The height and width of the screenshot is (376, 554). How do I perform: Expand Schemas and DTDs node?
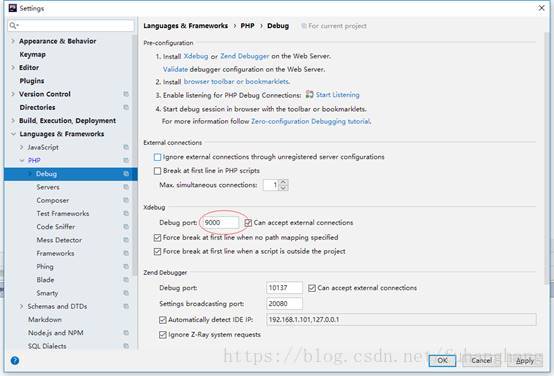click(22, 306)
